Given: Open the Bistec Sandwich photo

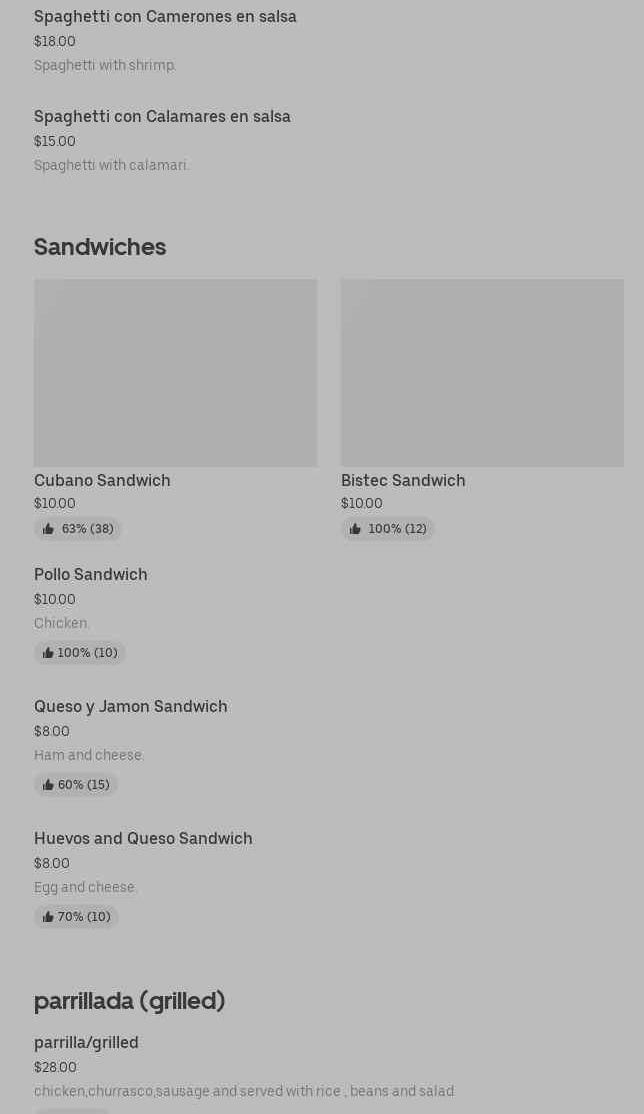Looking at the screenshot, I should 482,372.
